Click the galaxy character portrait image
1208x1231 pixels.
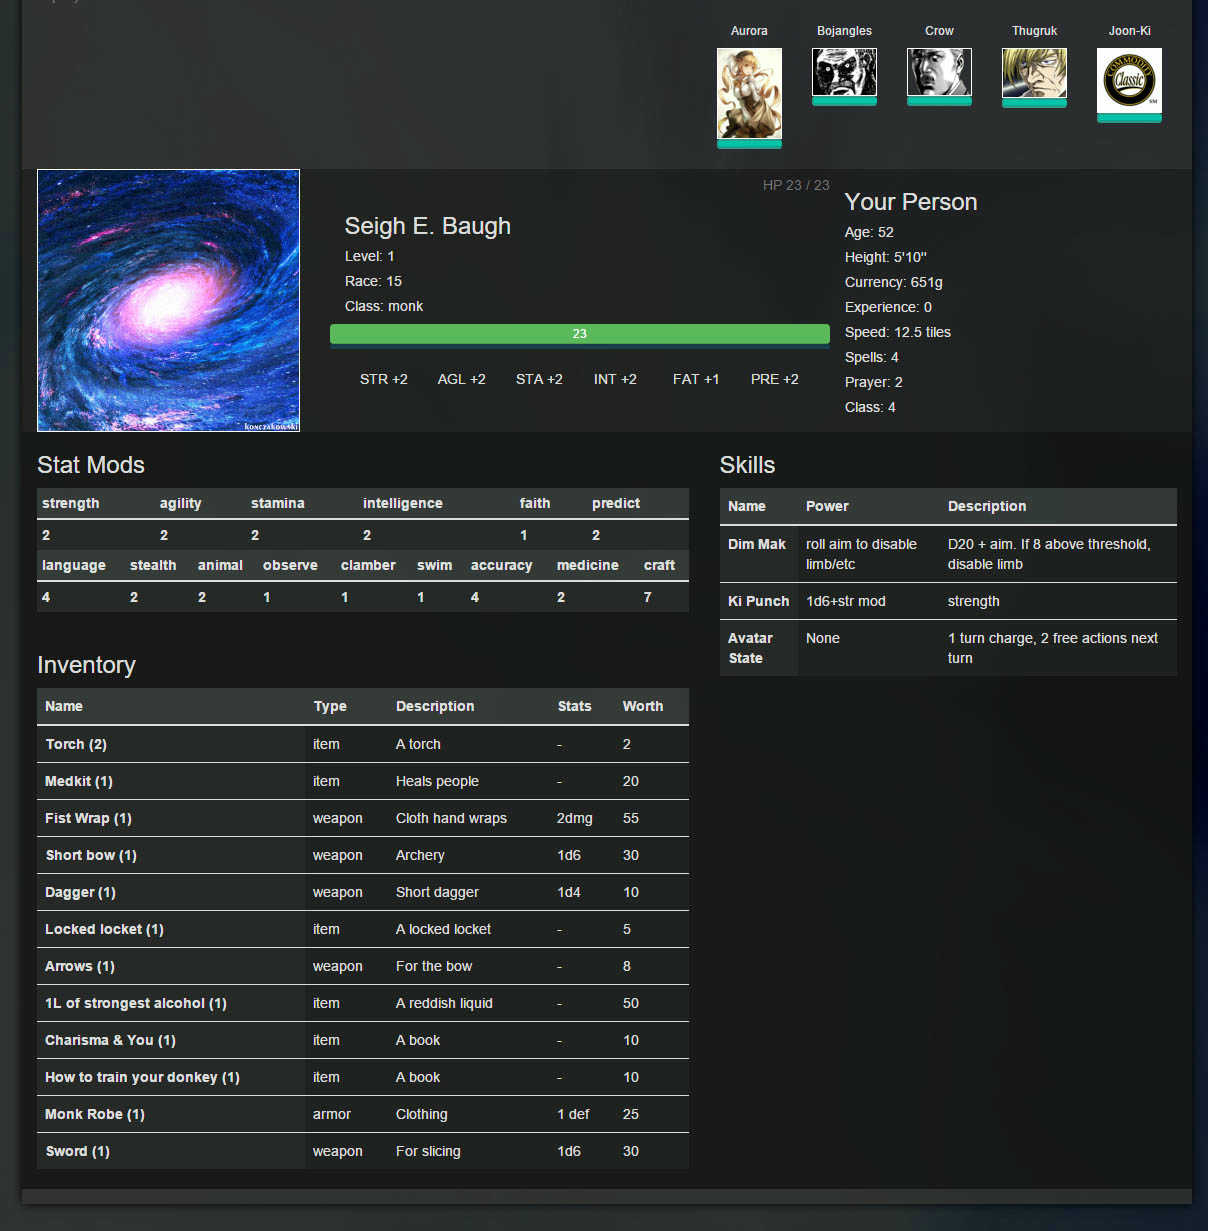168,300
